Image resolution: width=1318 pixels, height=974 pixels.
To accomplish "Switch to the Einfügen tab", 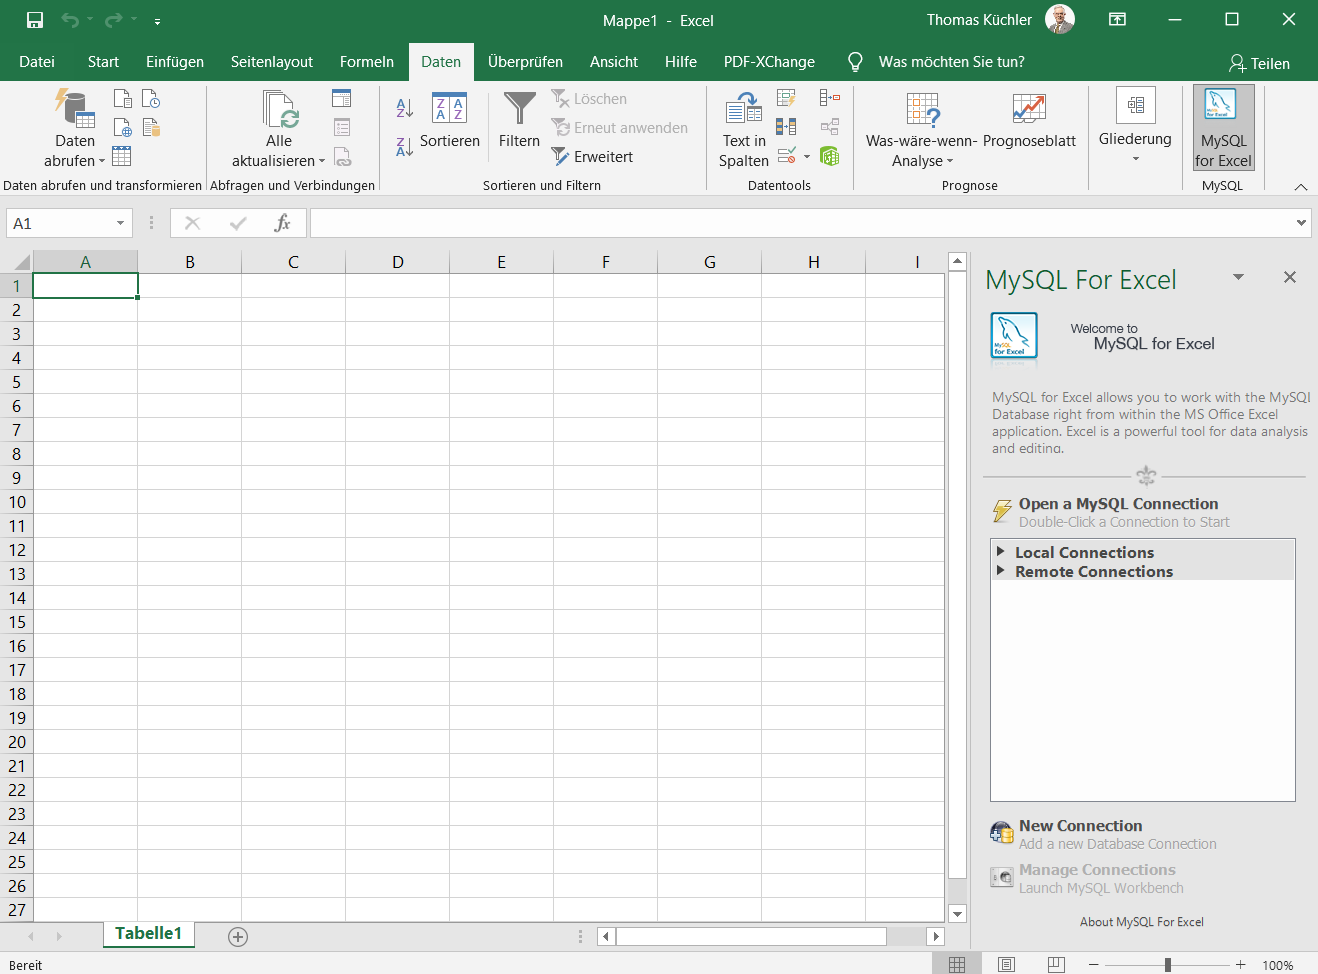I will point(175,62).
